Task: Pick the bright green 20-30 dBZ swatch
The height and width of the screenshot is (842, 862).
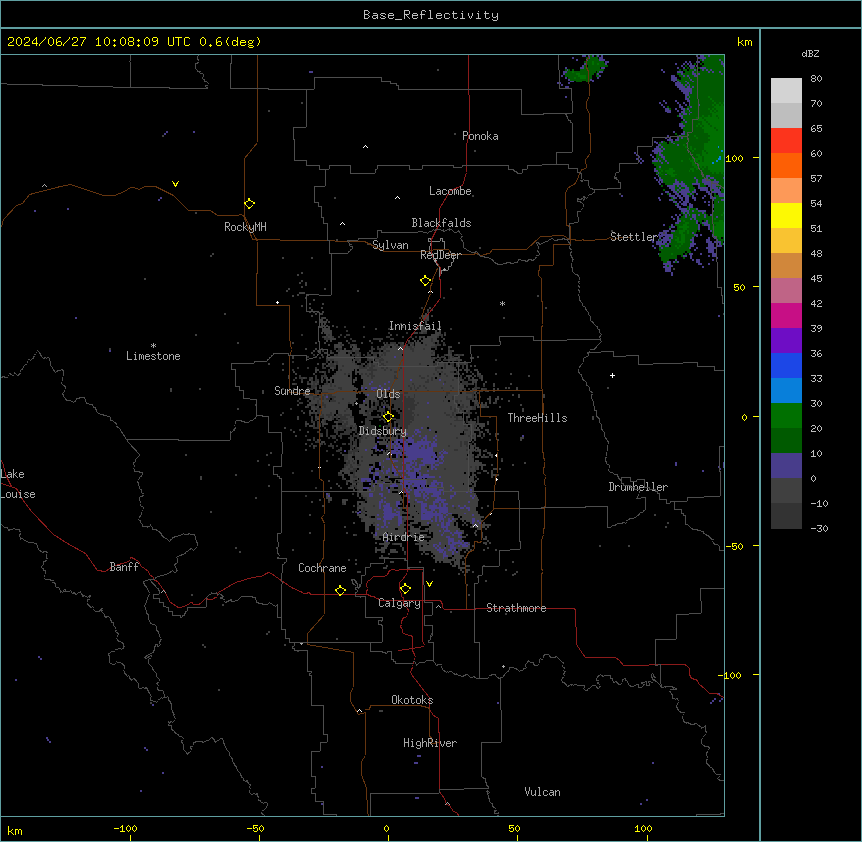Action: tap(786, 416)
